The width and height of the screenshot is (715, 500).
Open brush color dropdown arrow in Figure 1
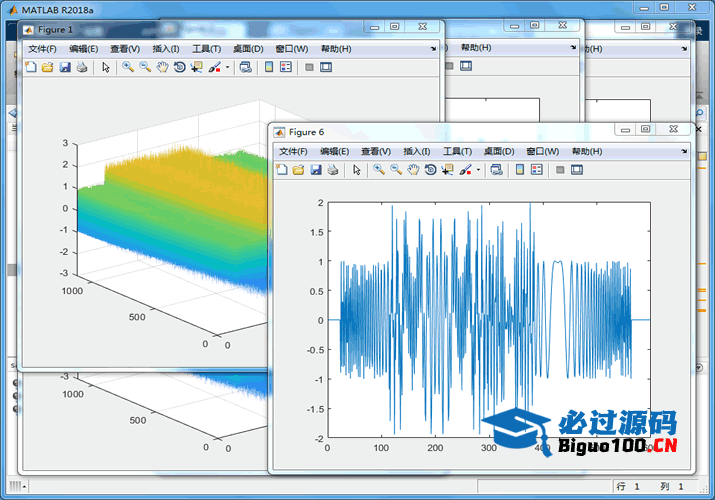coord(228,67)
